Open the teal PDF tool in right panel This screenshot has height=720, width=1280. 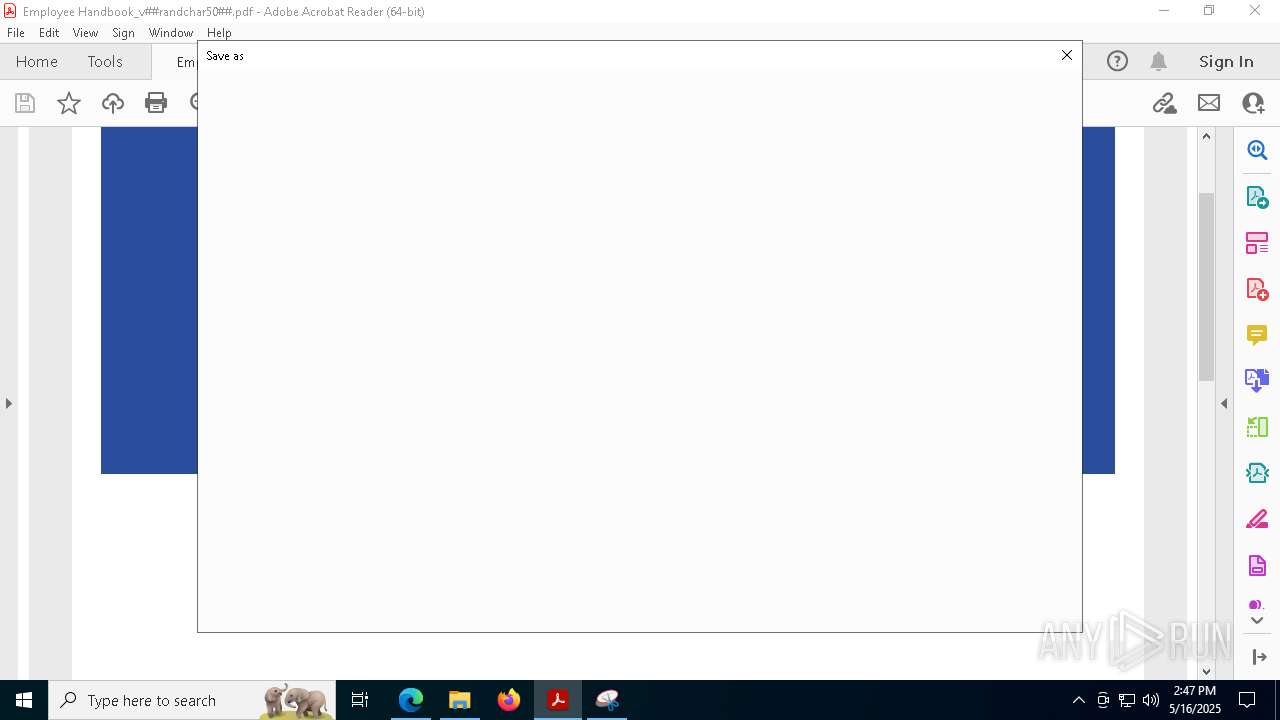(1257, 473)
